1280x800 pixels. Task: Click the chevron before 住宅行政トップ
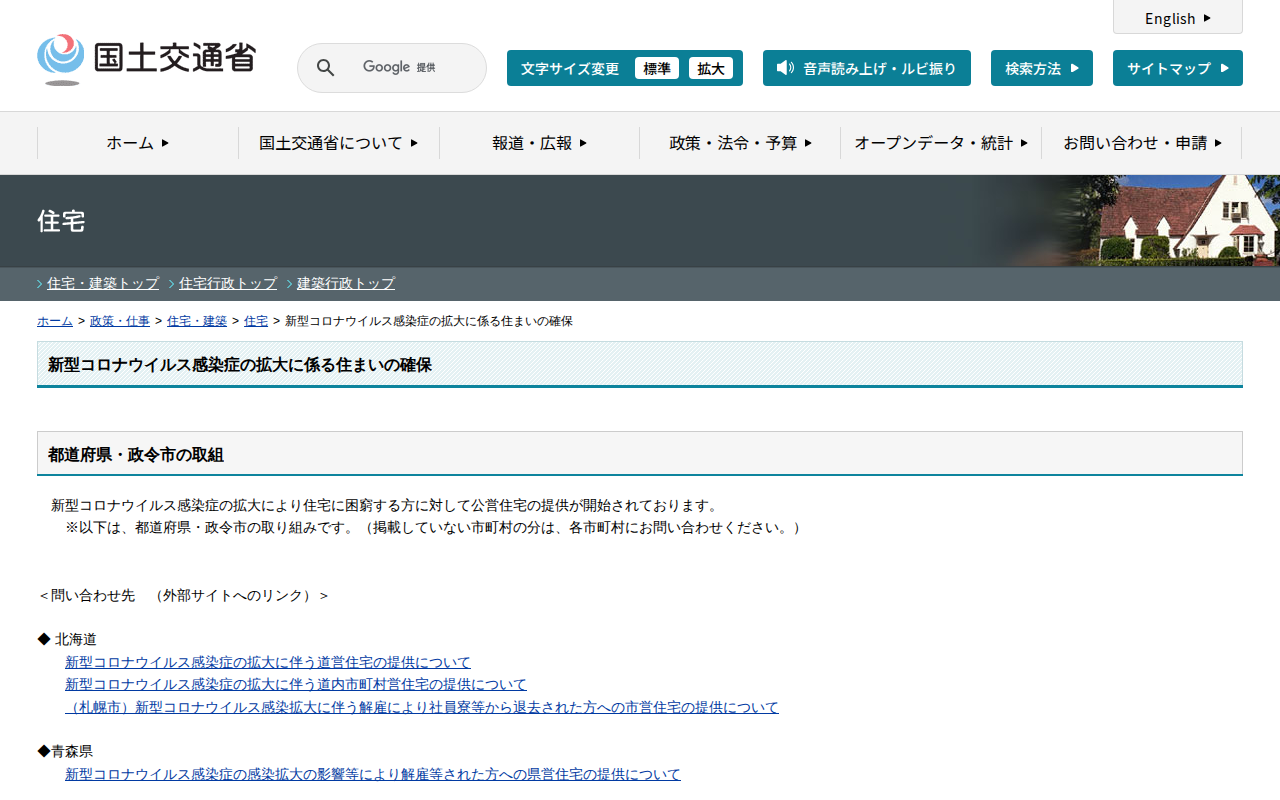pyautogui.click(x=172, y=284)
